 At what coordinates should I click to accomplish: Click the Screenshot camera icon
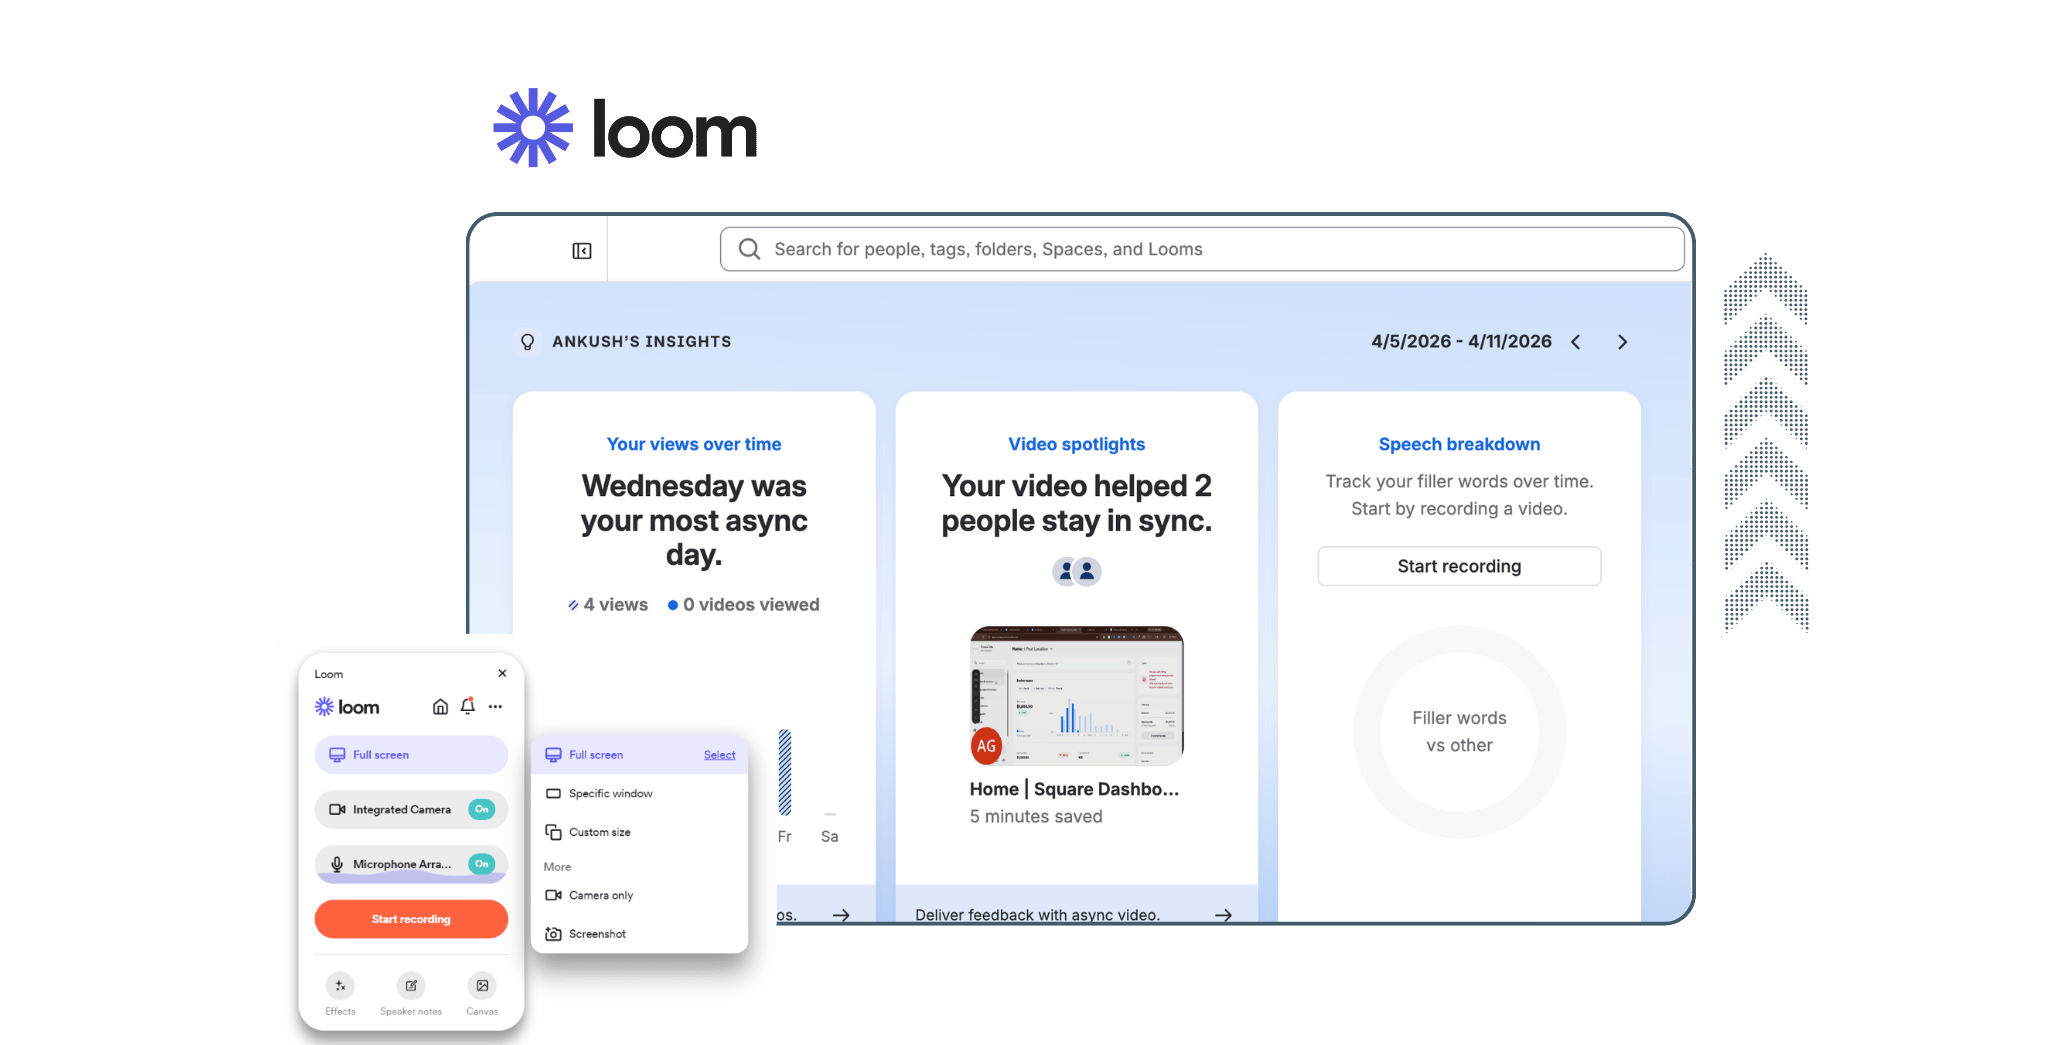coord(553,934)
